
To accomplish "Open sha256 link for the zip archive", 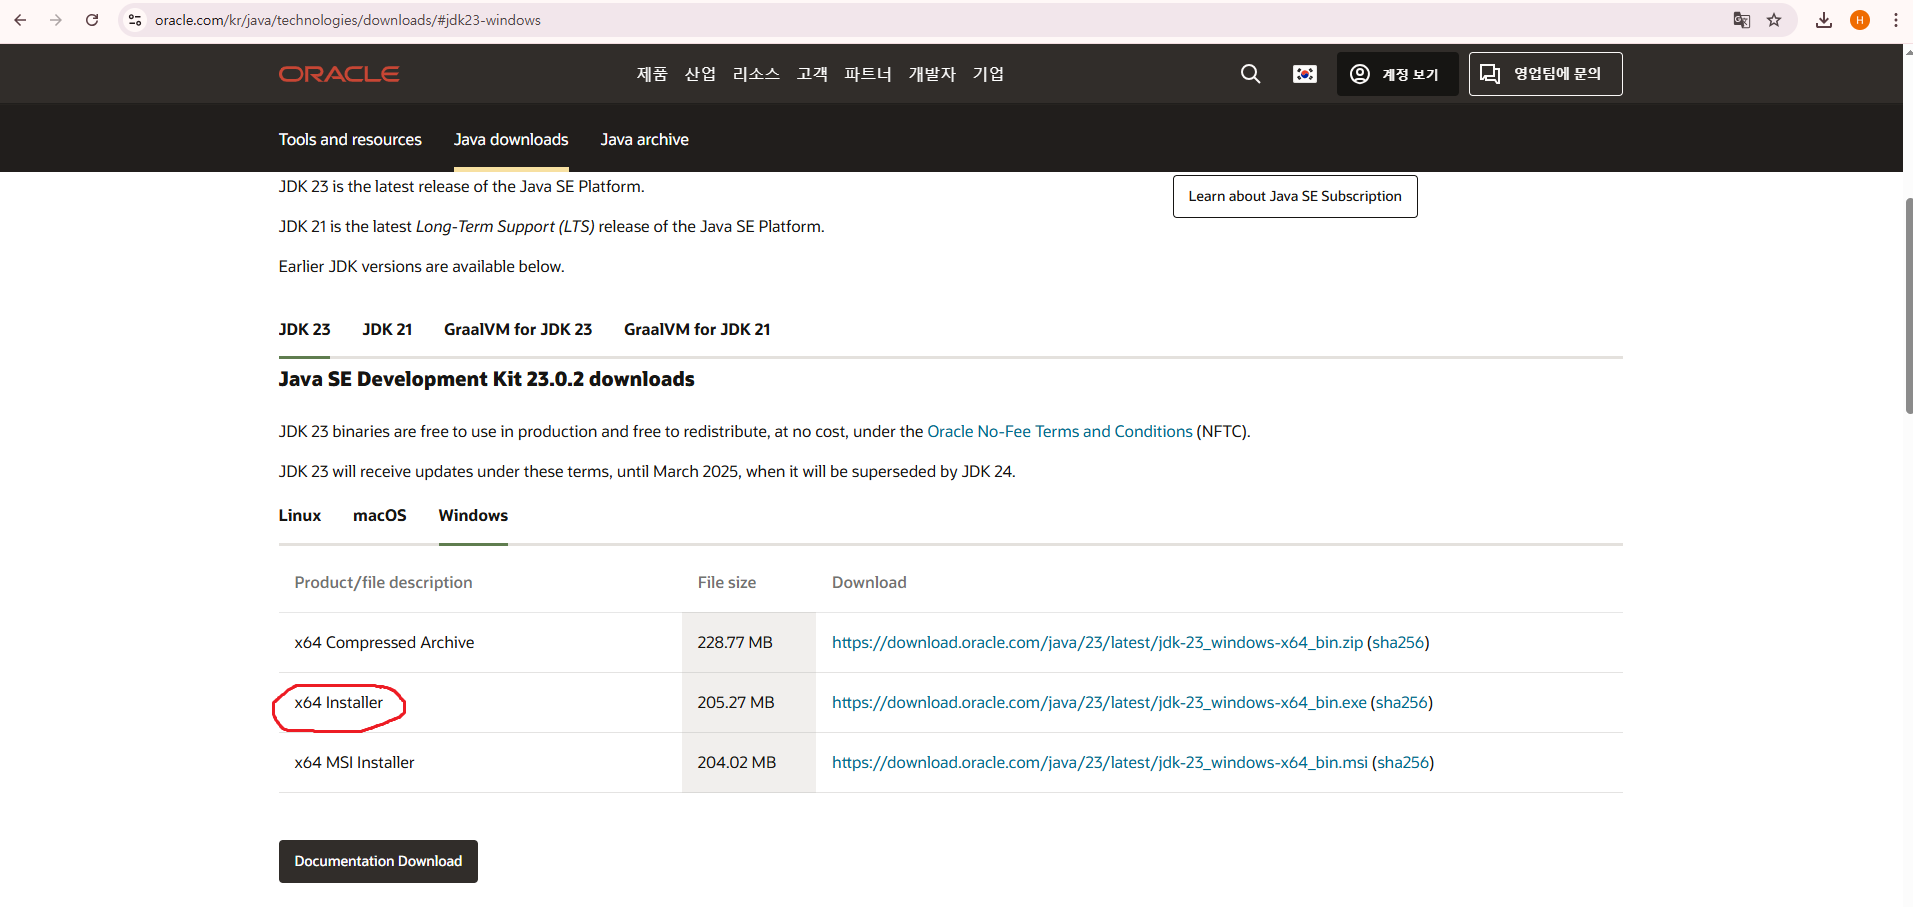I will click(x=1398, y=643).
